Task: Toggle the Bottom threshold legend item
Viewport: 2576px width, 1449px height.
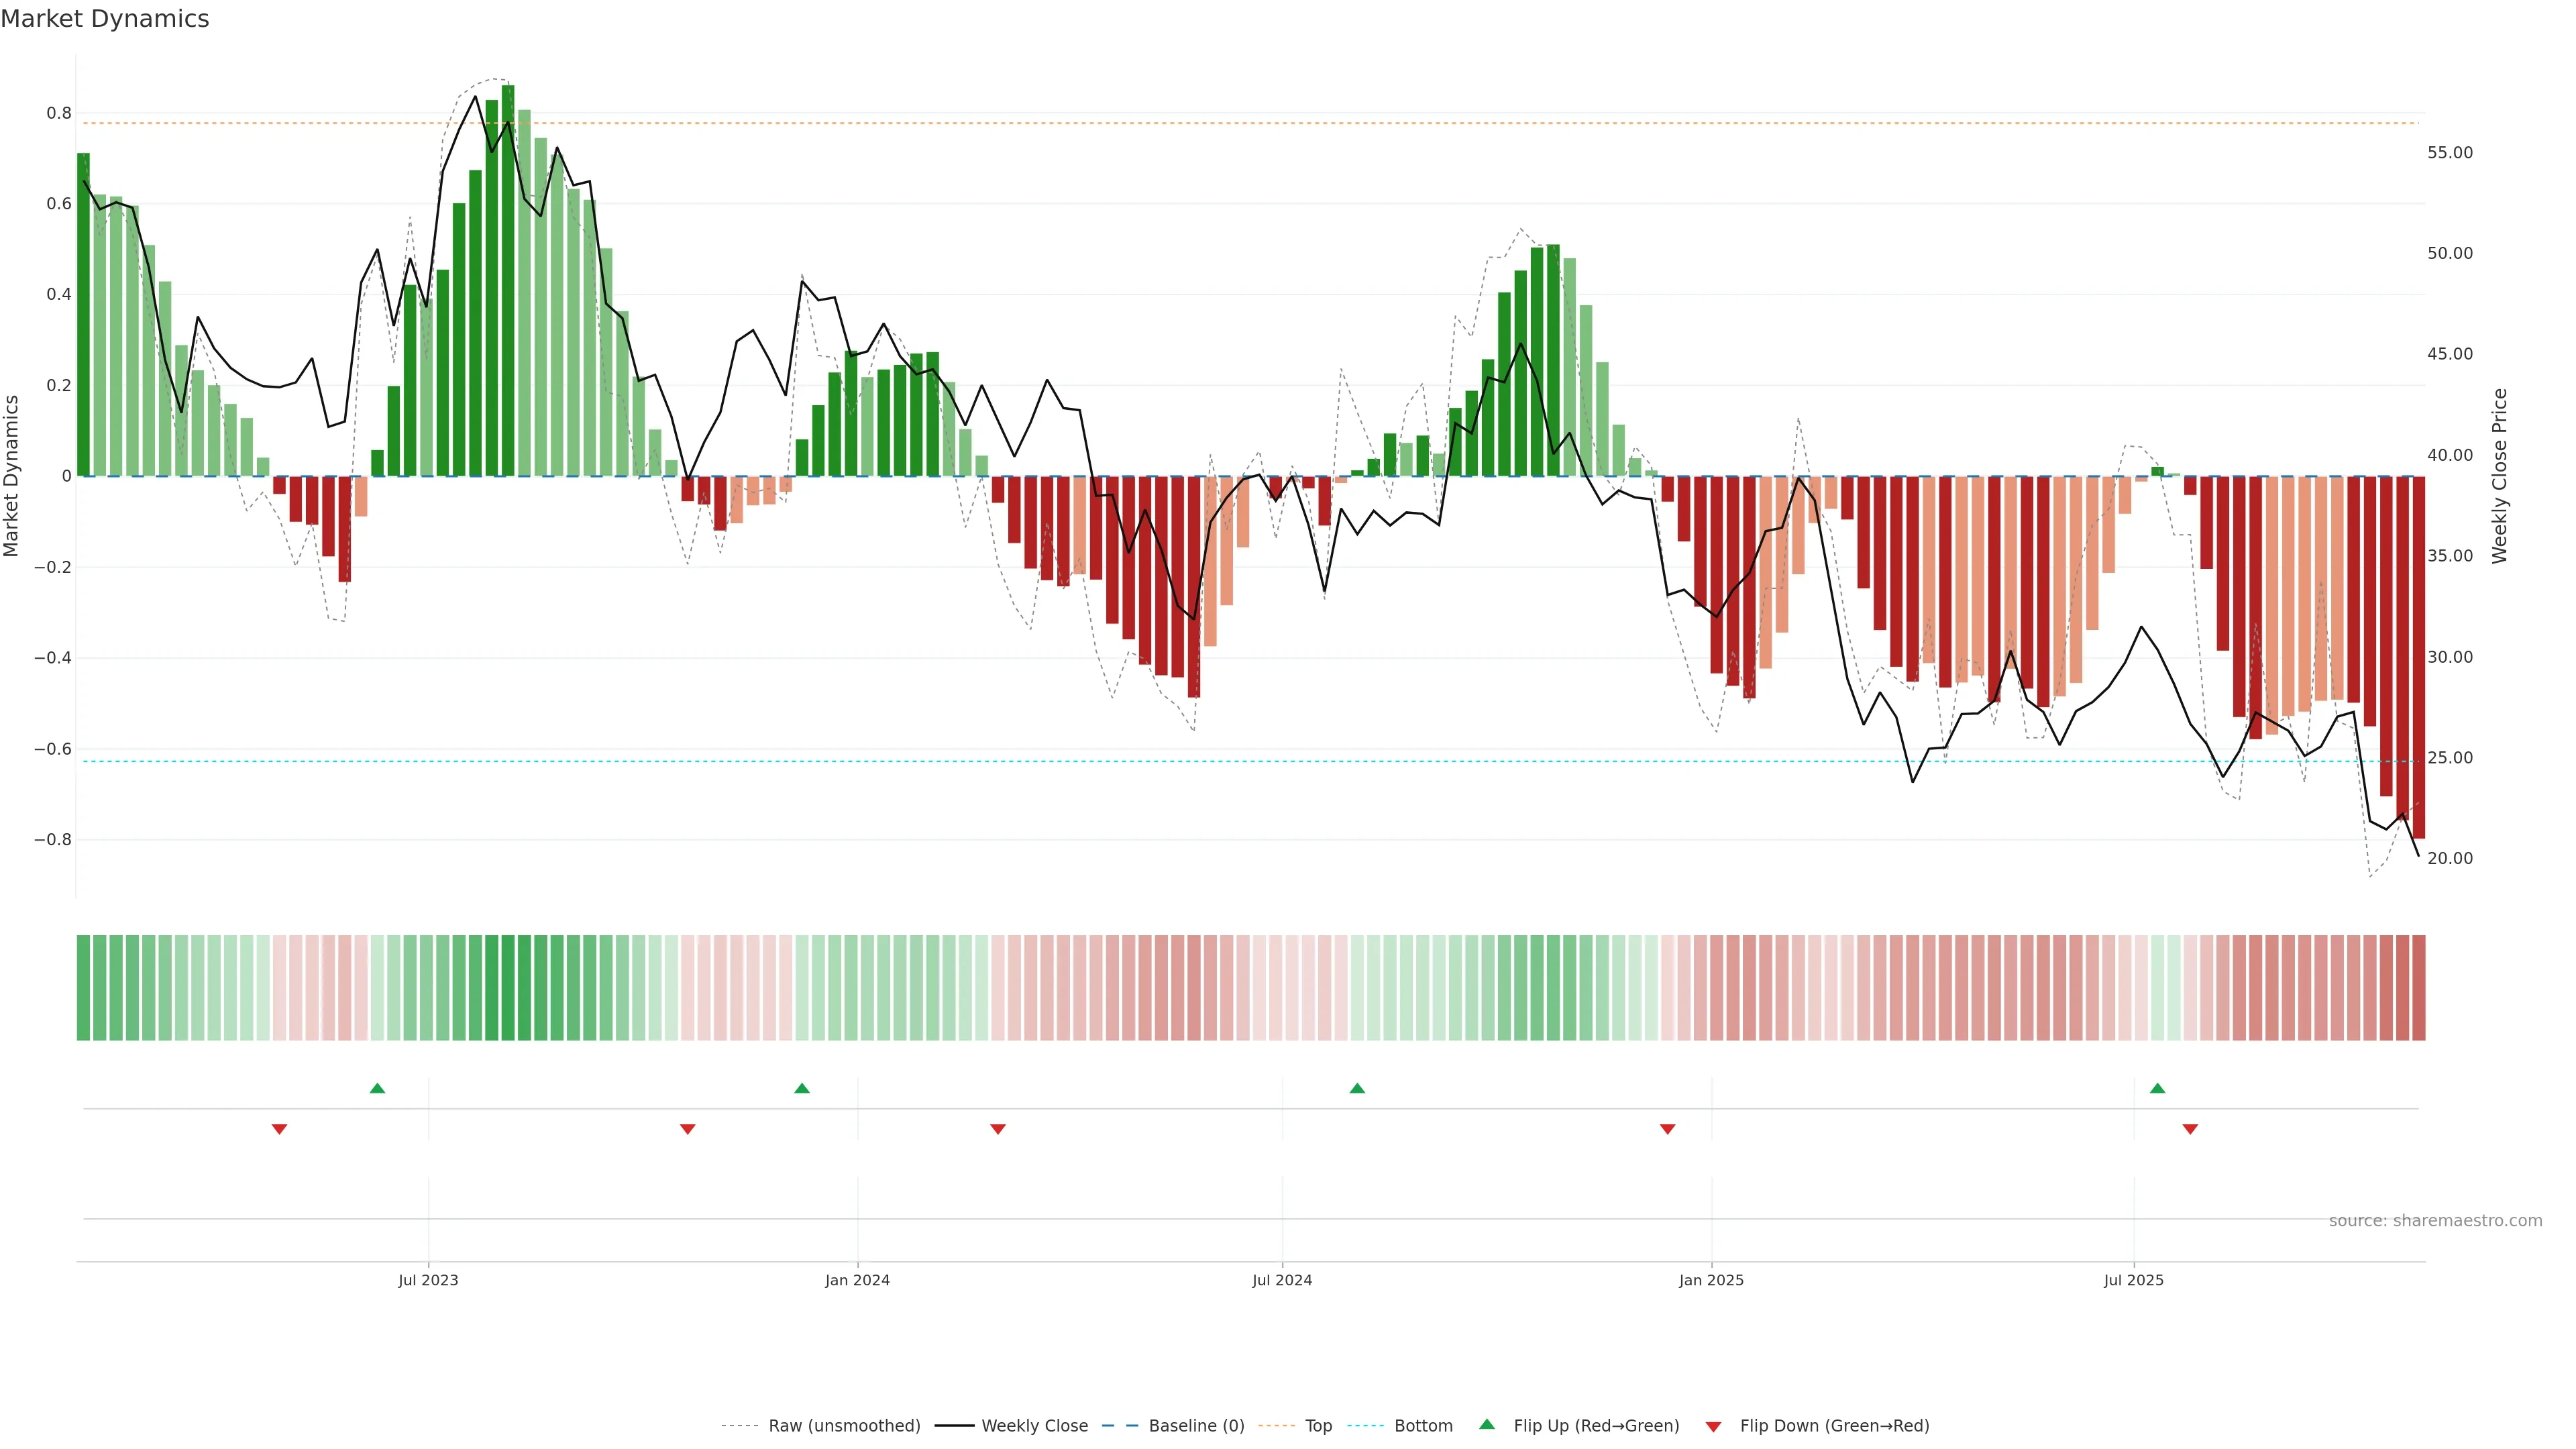Action: (1423, 1426)
